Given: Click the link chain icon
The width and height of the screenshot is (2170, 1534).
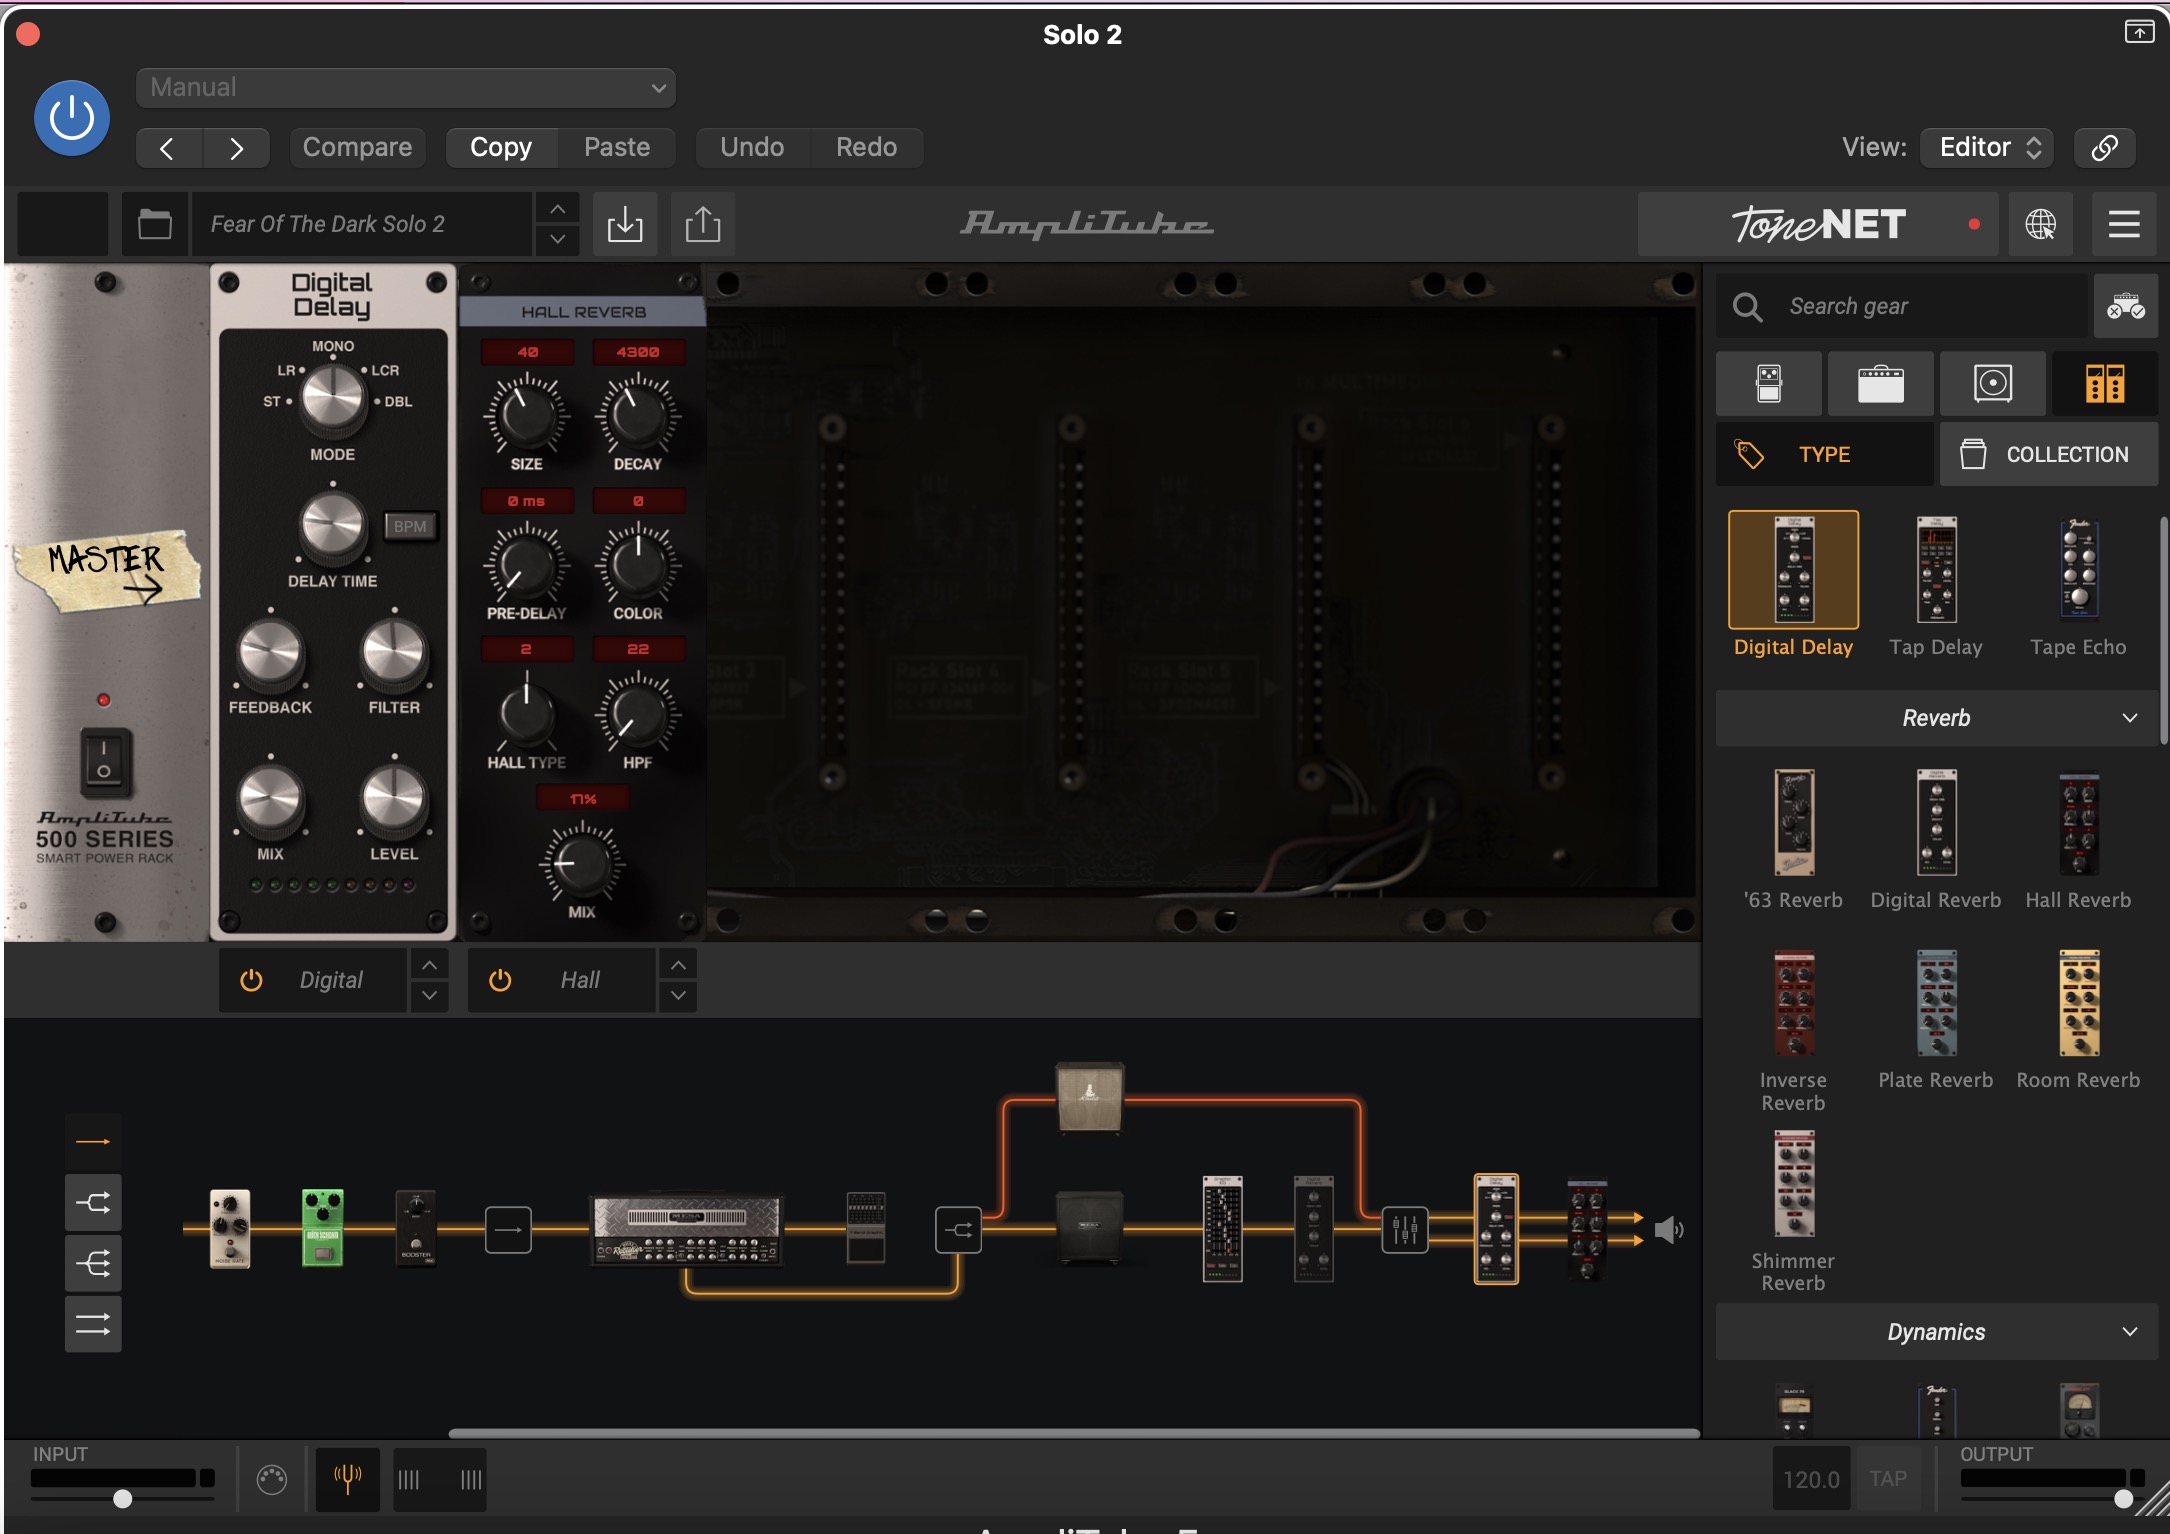Looking at the screenshot, I should [2104, 147].
